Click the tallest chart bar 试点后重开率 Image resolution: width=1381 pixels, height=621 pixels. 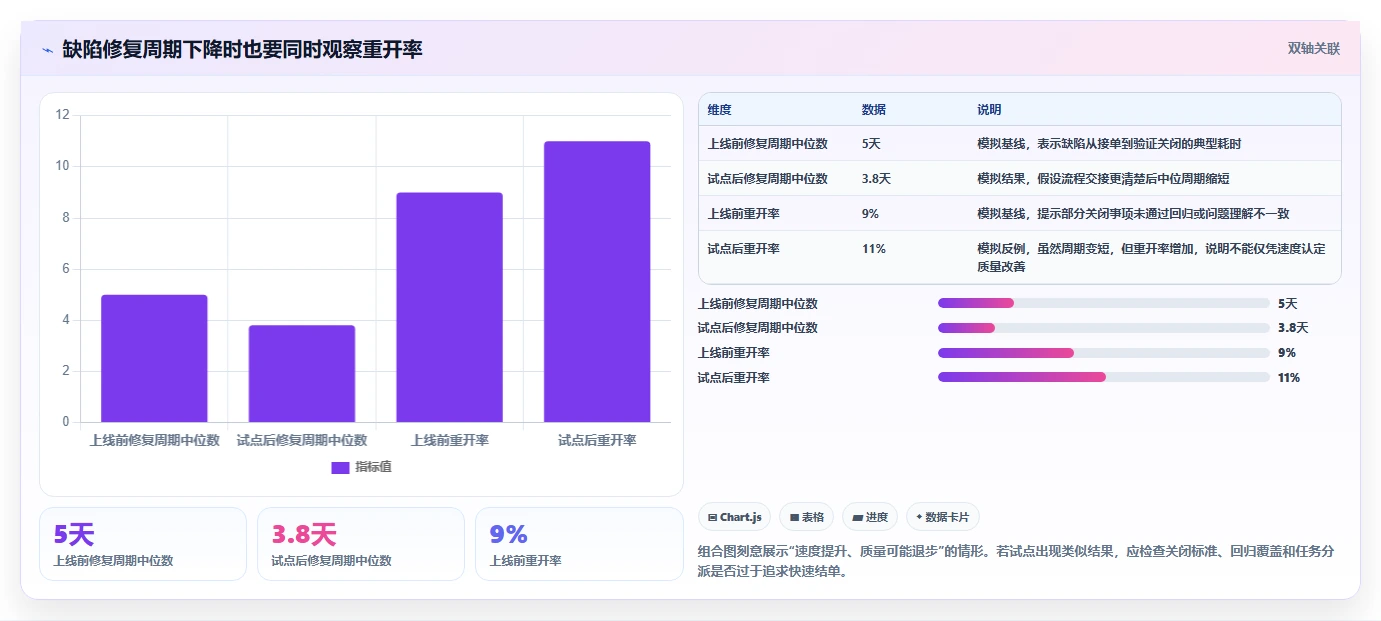(x=597, y=282)
